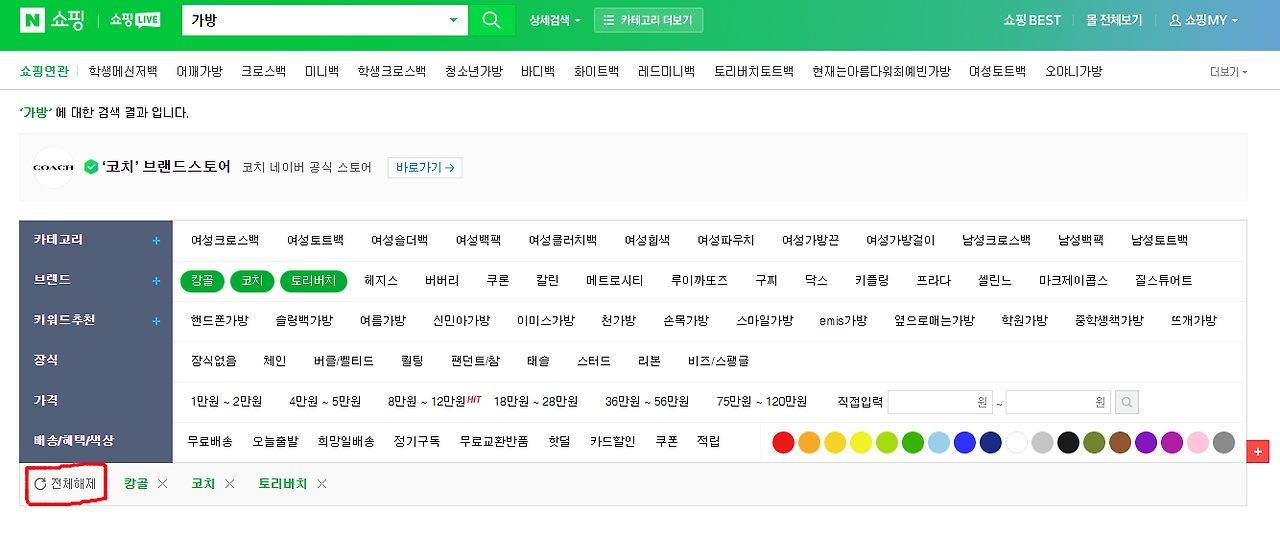Select the navy color swatch
1280x536 pixels.
point(991,443)
